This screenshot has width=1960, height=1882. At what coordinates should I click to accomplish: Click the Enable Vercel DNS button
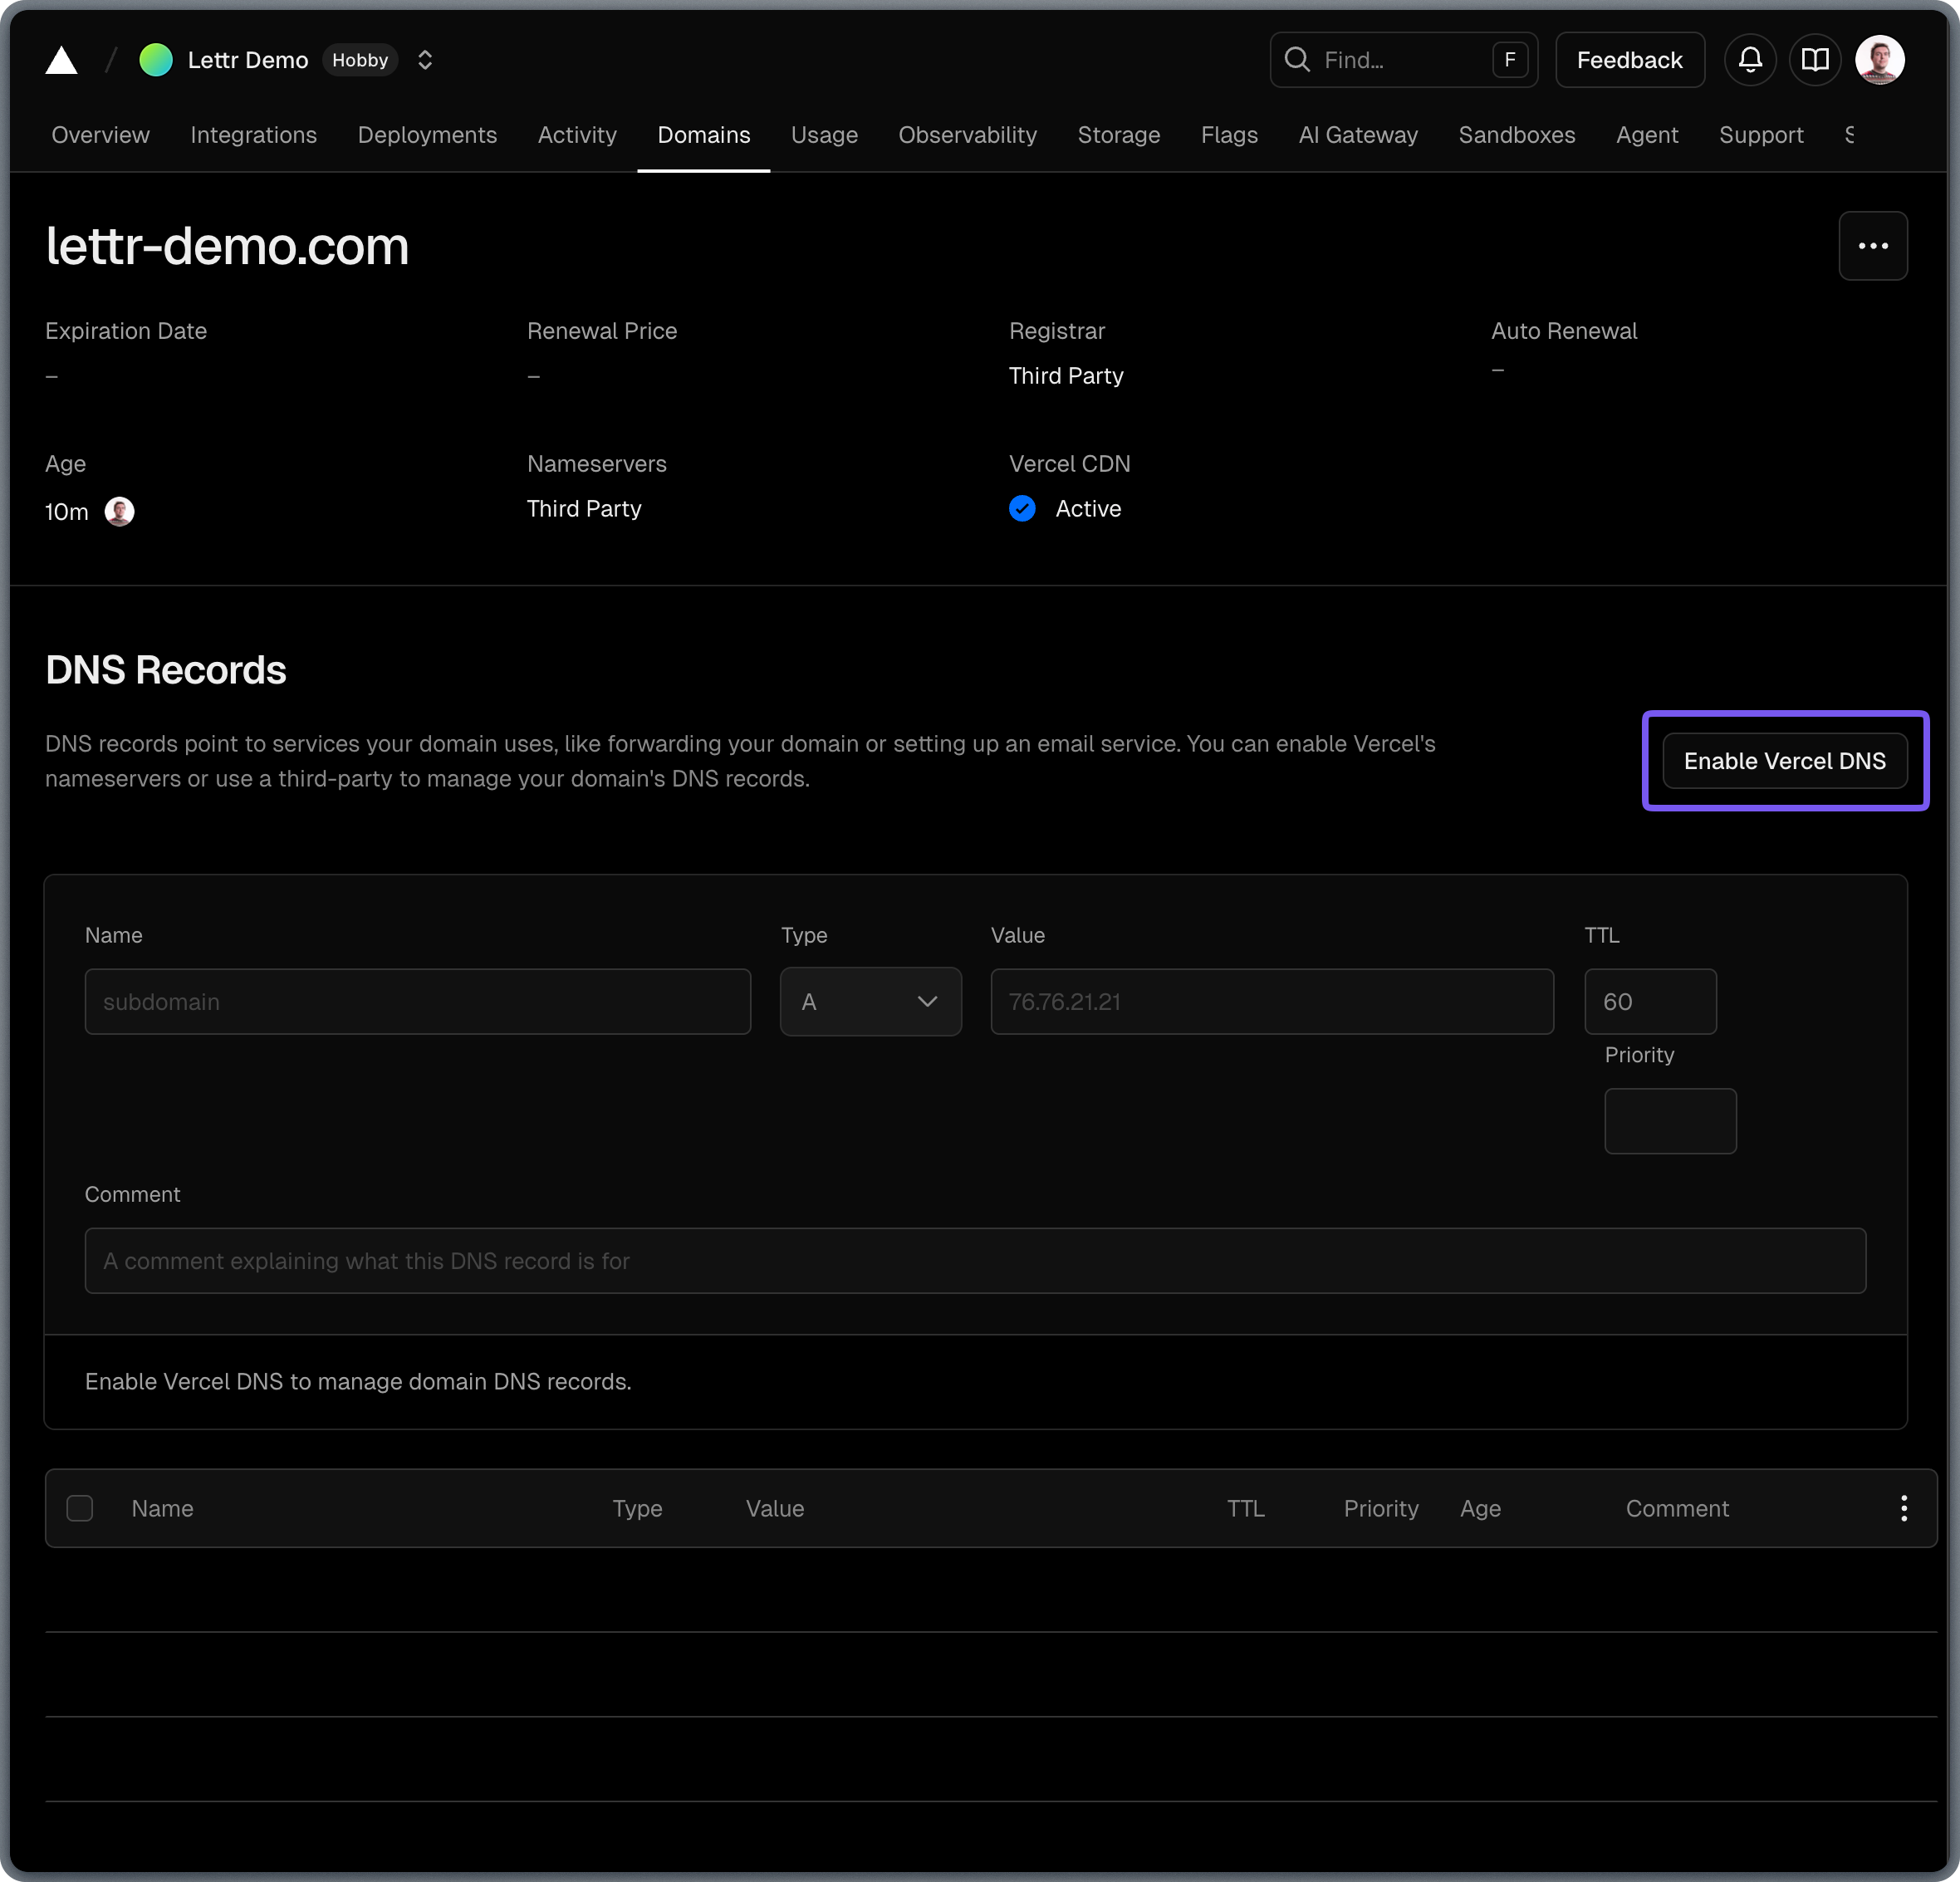click(x=1785, y=761)
